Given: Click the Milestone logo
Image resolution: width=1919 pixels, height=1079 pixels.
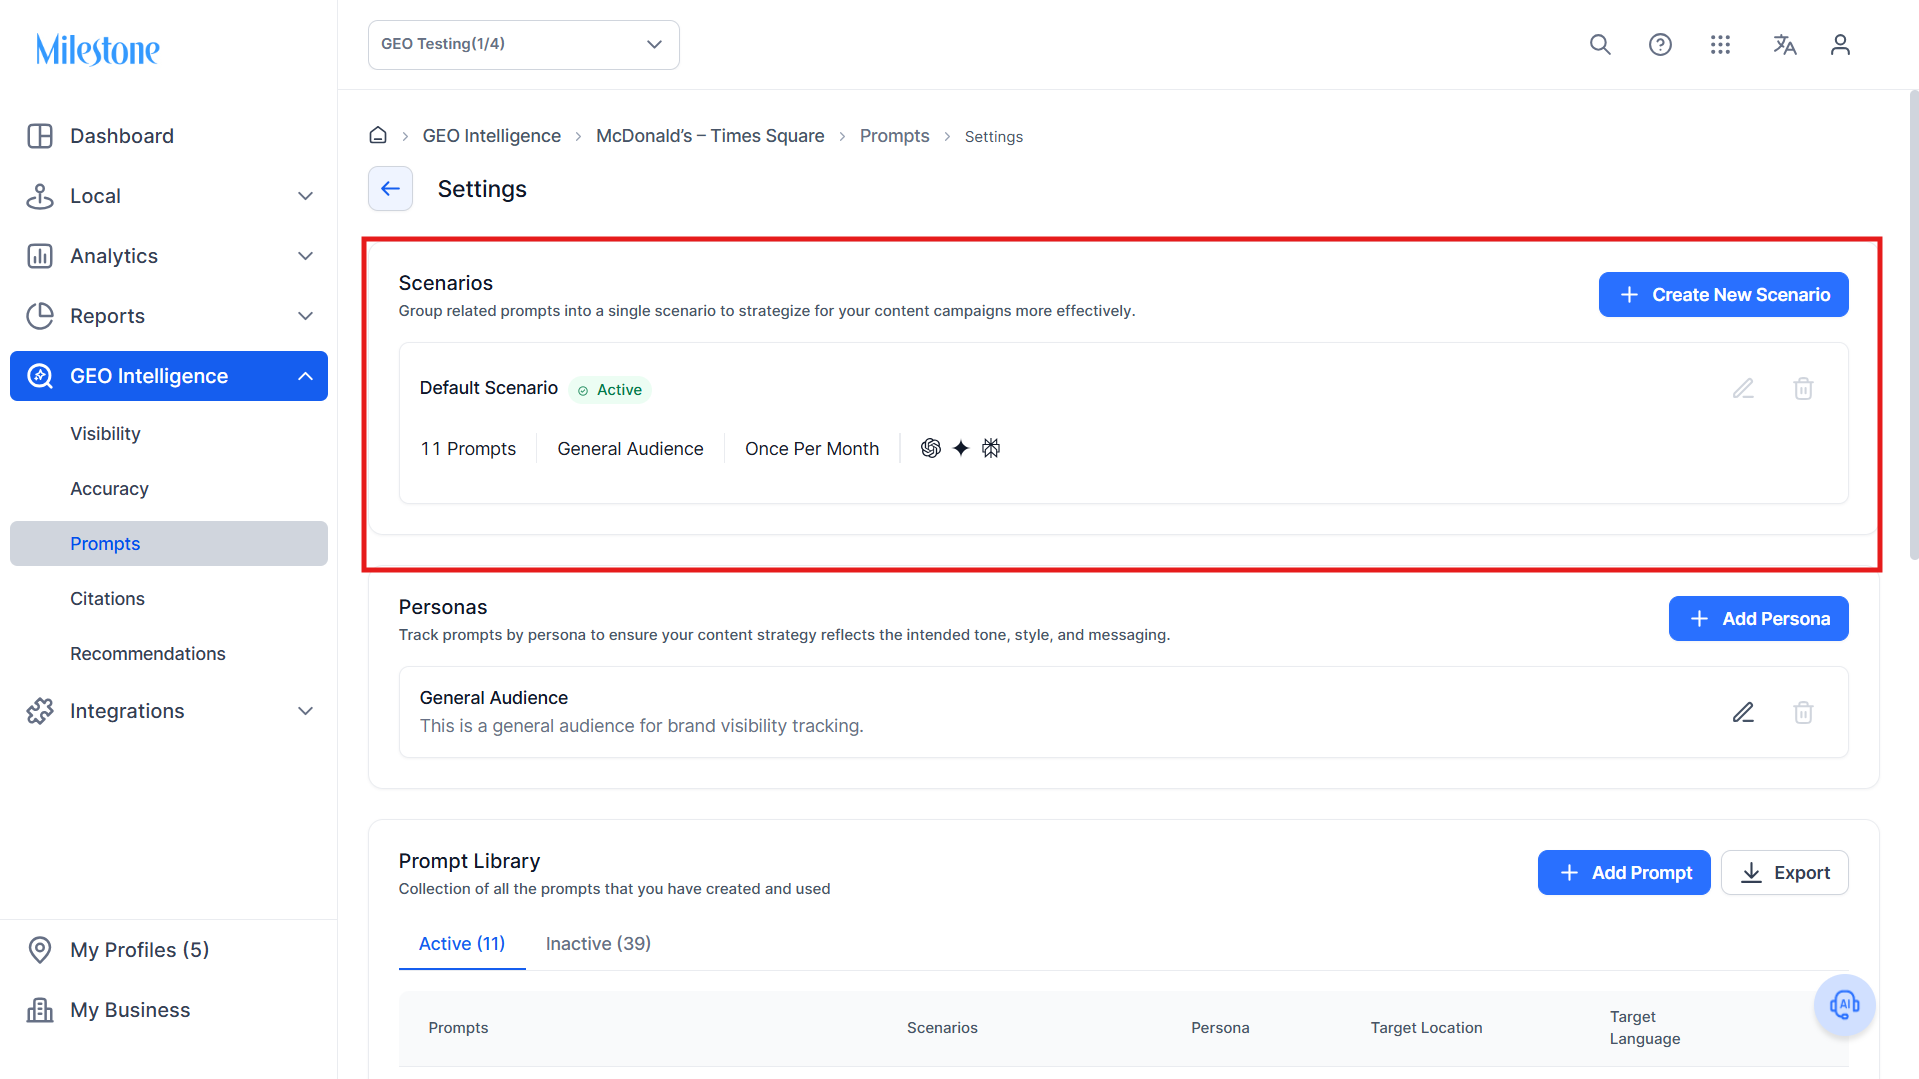Looking at the screenshot, I should 98,49.
